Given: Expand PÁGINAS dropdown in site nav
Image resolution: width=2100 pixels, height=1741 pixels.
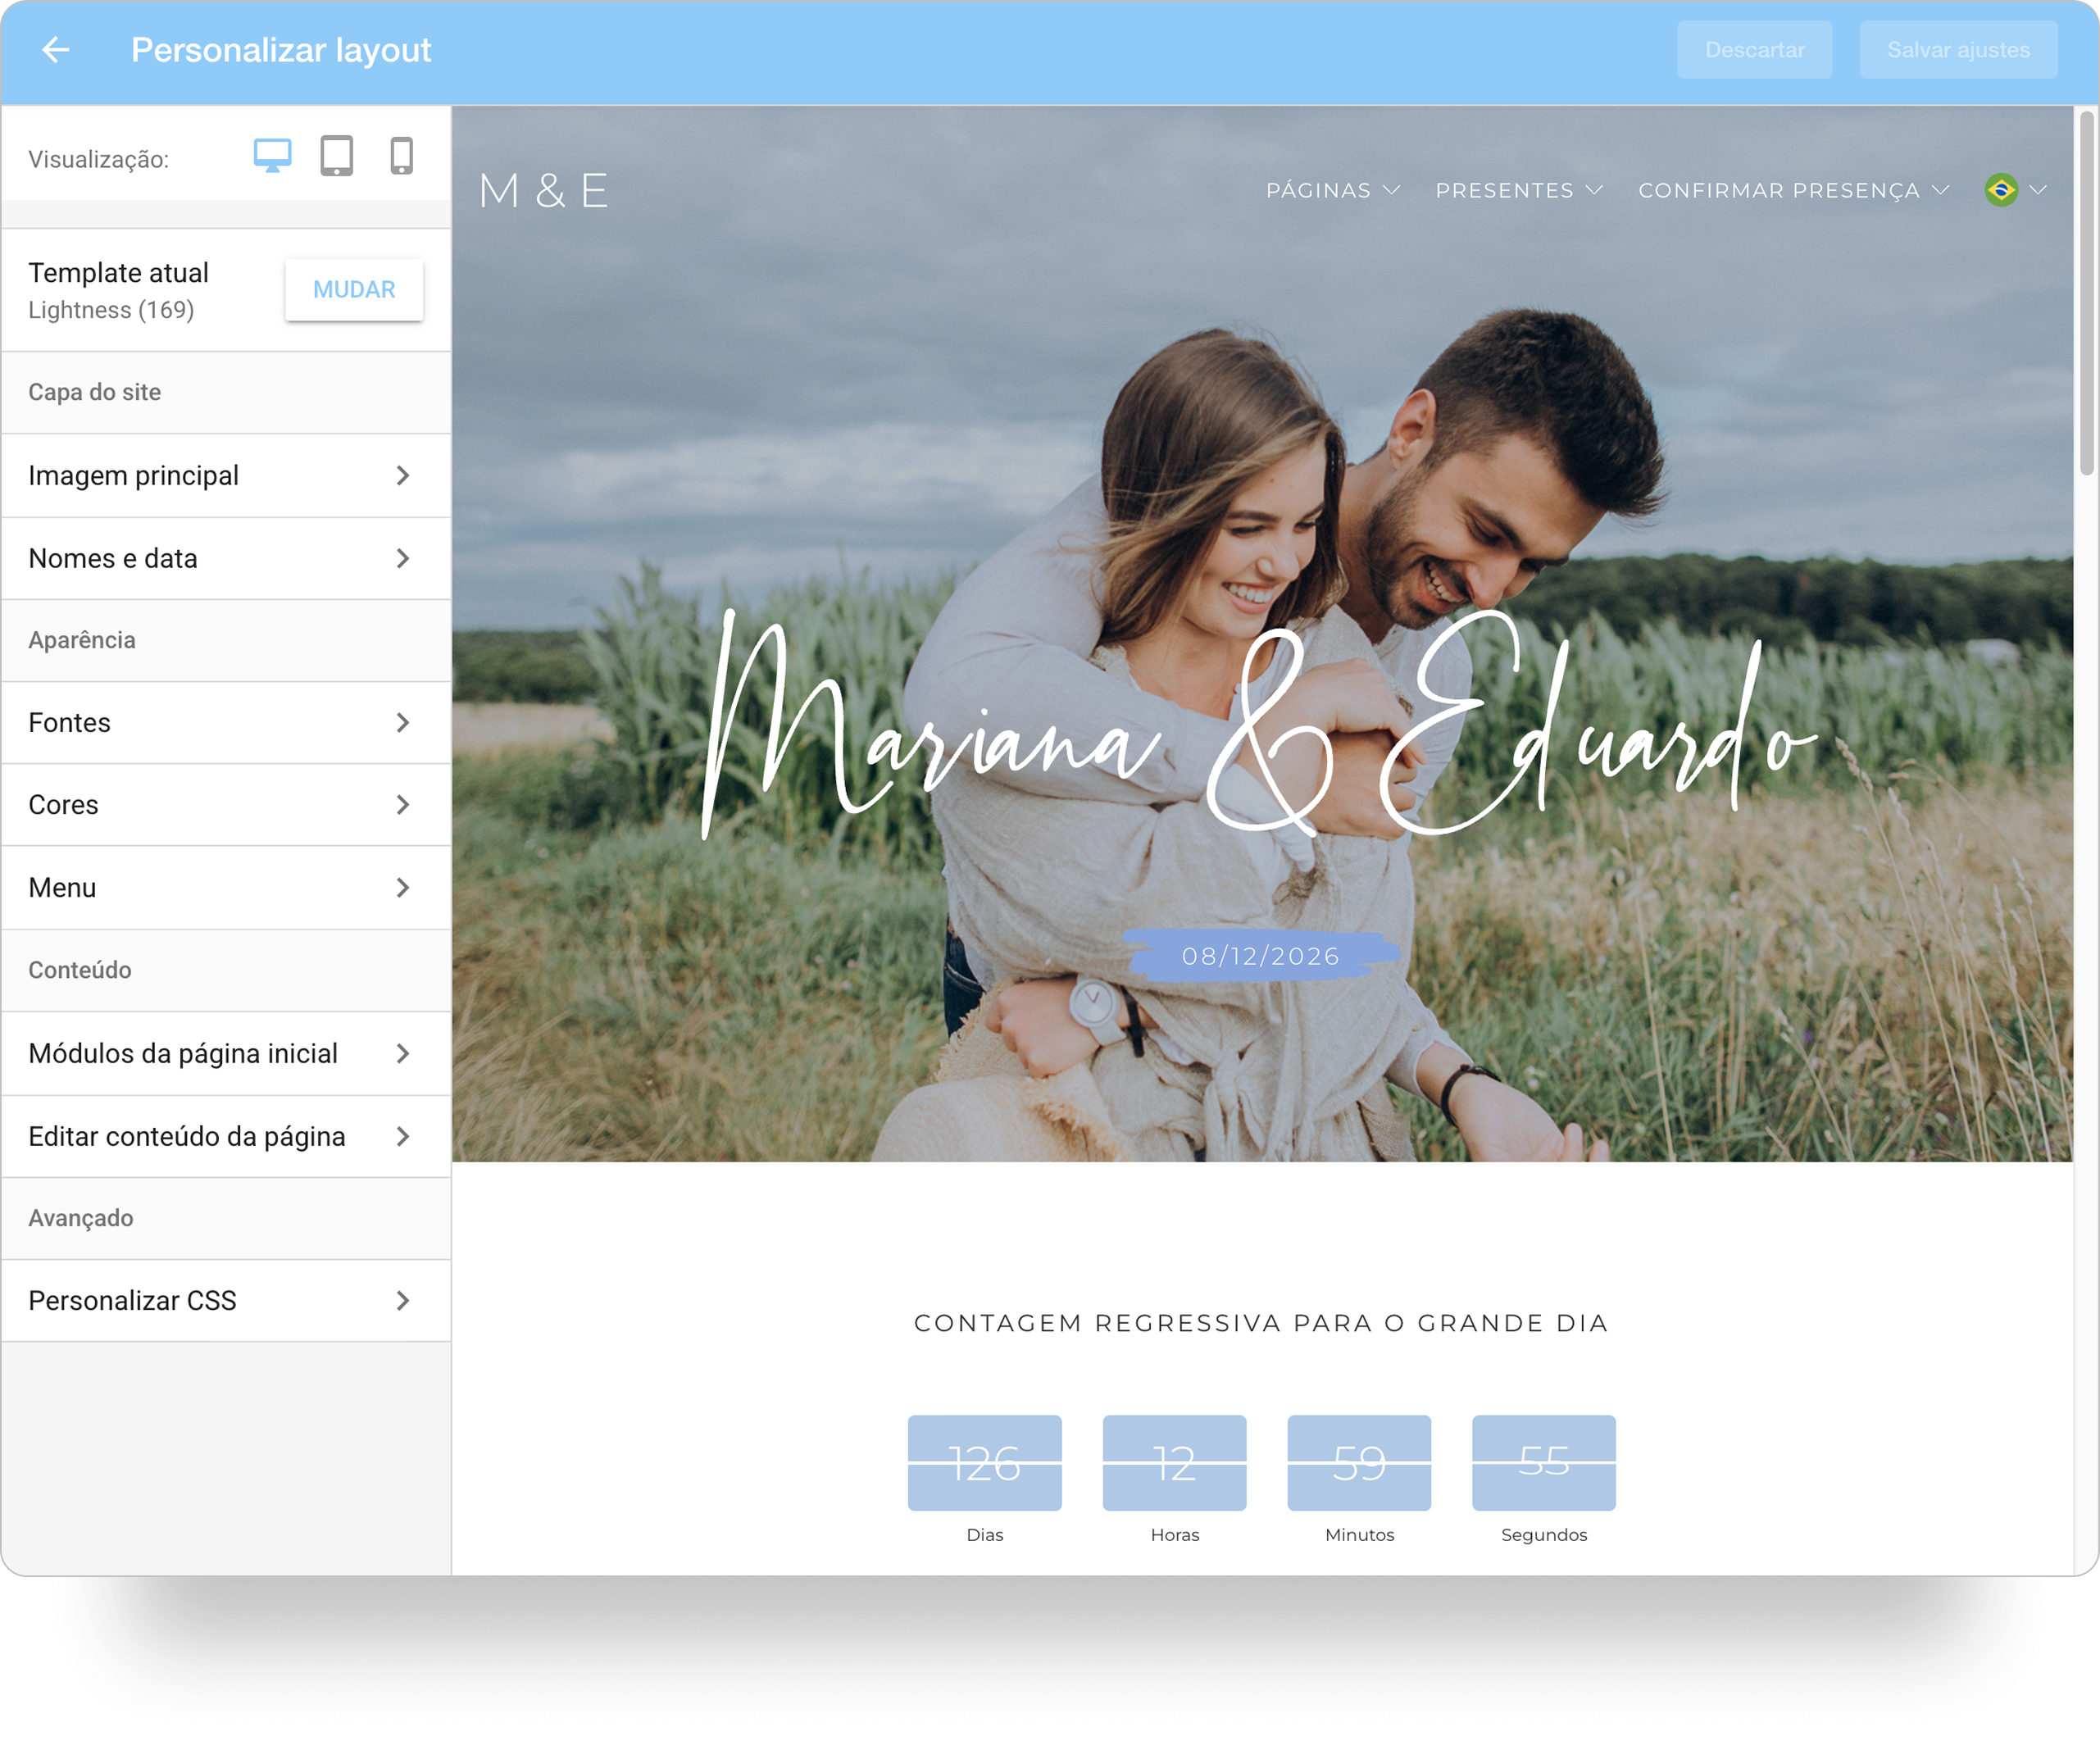Looking at the screenshot, I should click(1333, 190).
